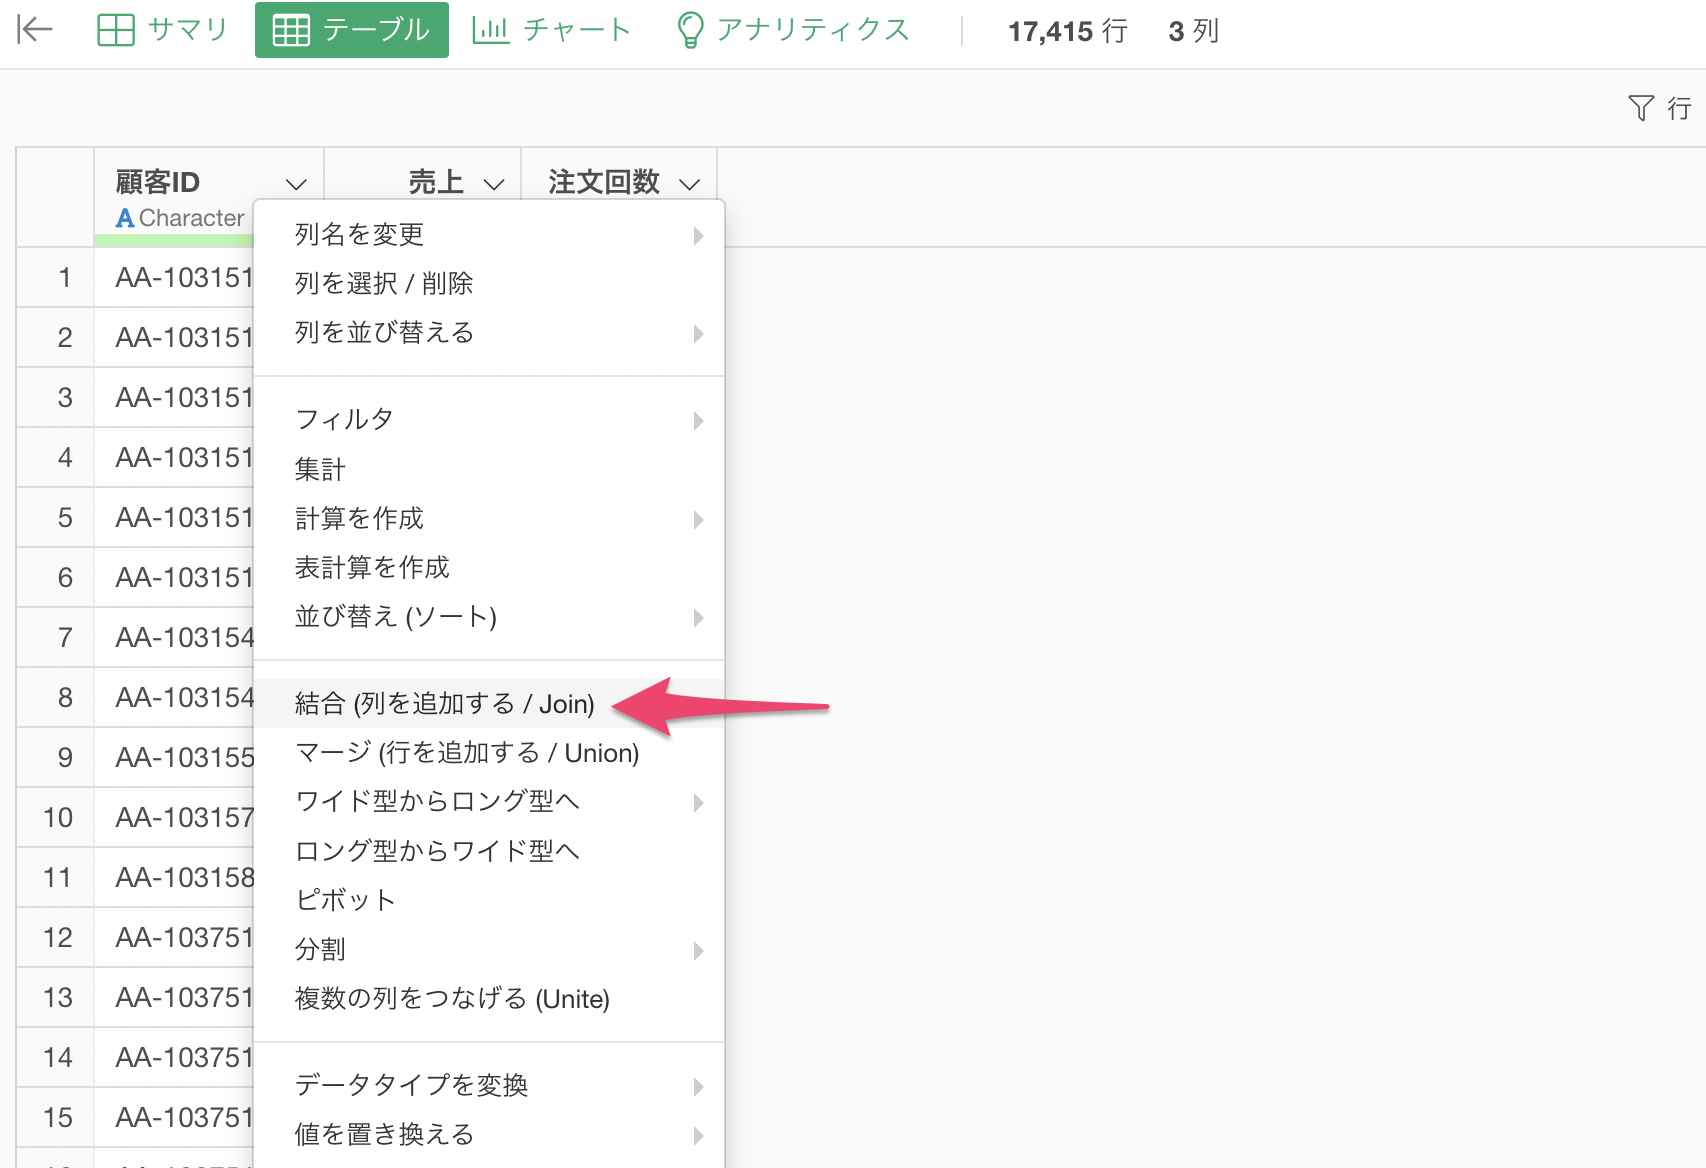This screenshot has width=1706, height=1168.
Task: Expand the 値を置き換える submenu arrow
Action: click(699, 1135)
